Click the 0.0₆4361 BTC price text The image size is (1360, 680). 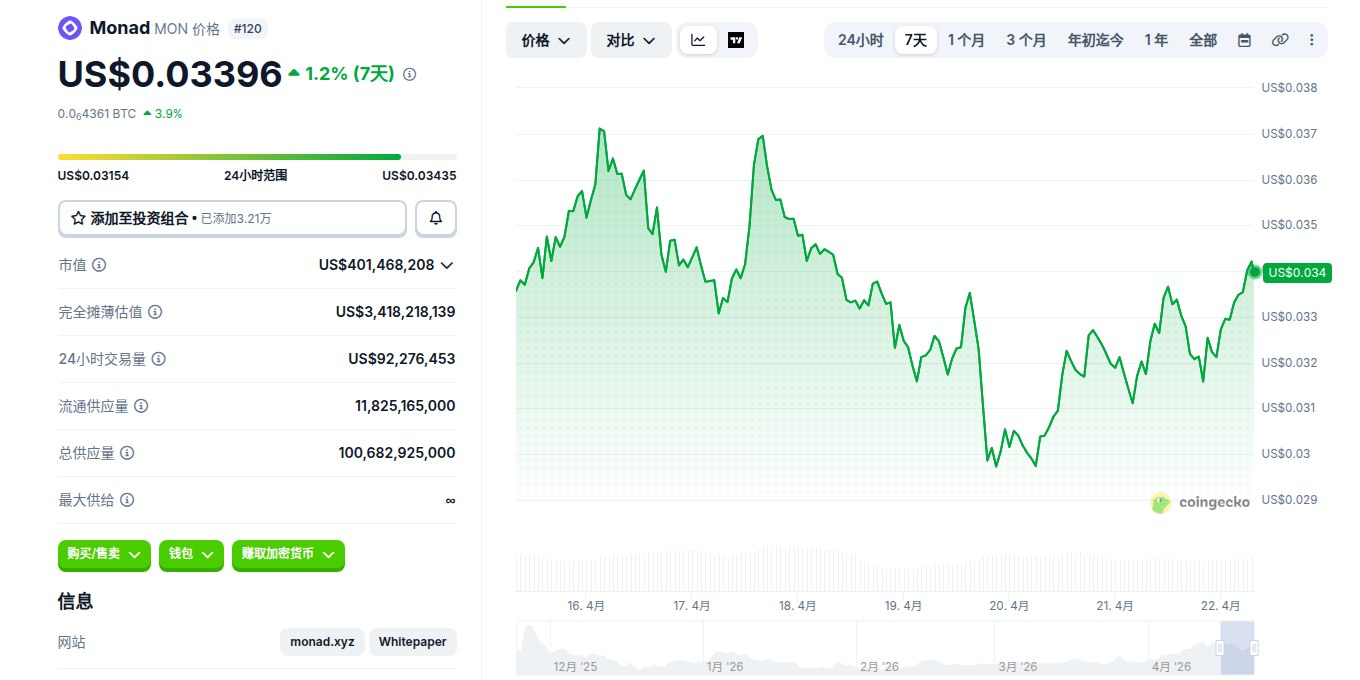click(97, 114)
